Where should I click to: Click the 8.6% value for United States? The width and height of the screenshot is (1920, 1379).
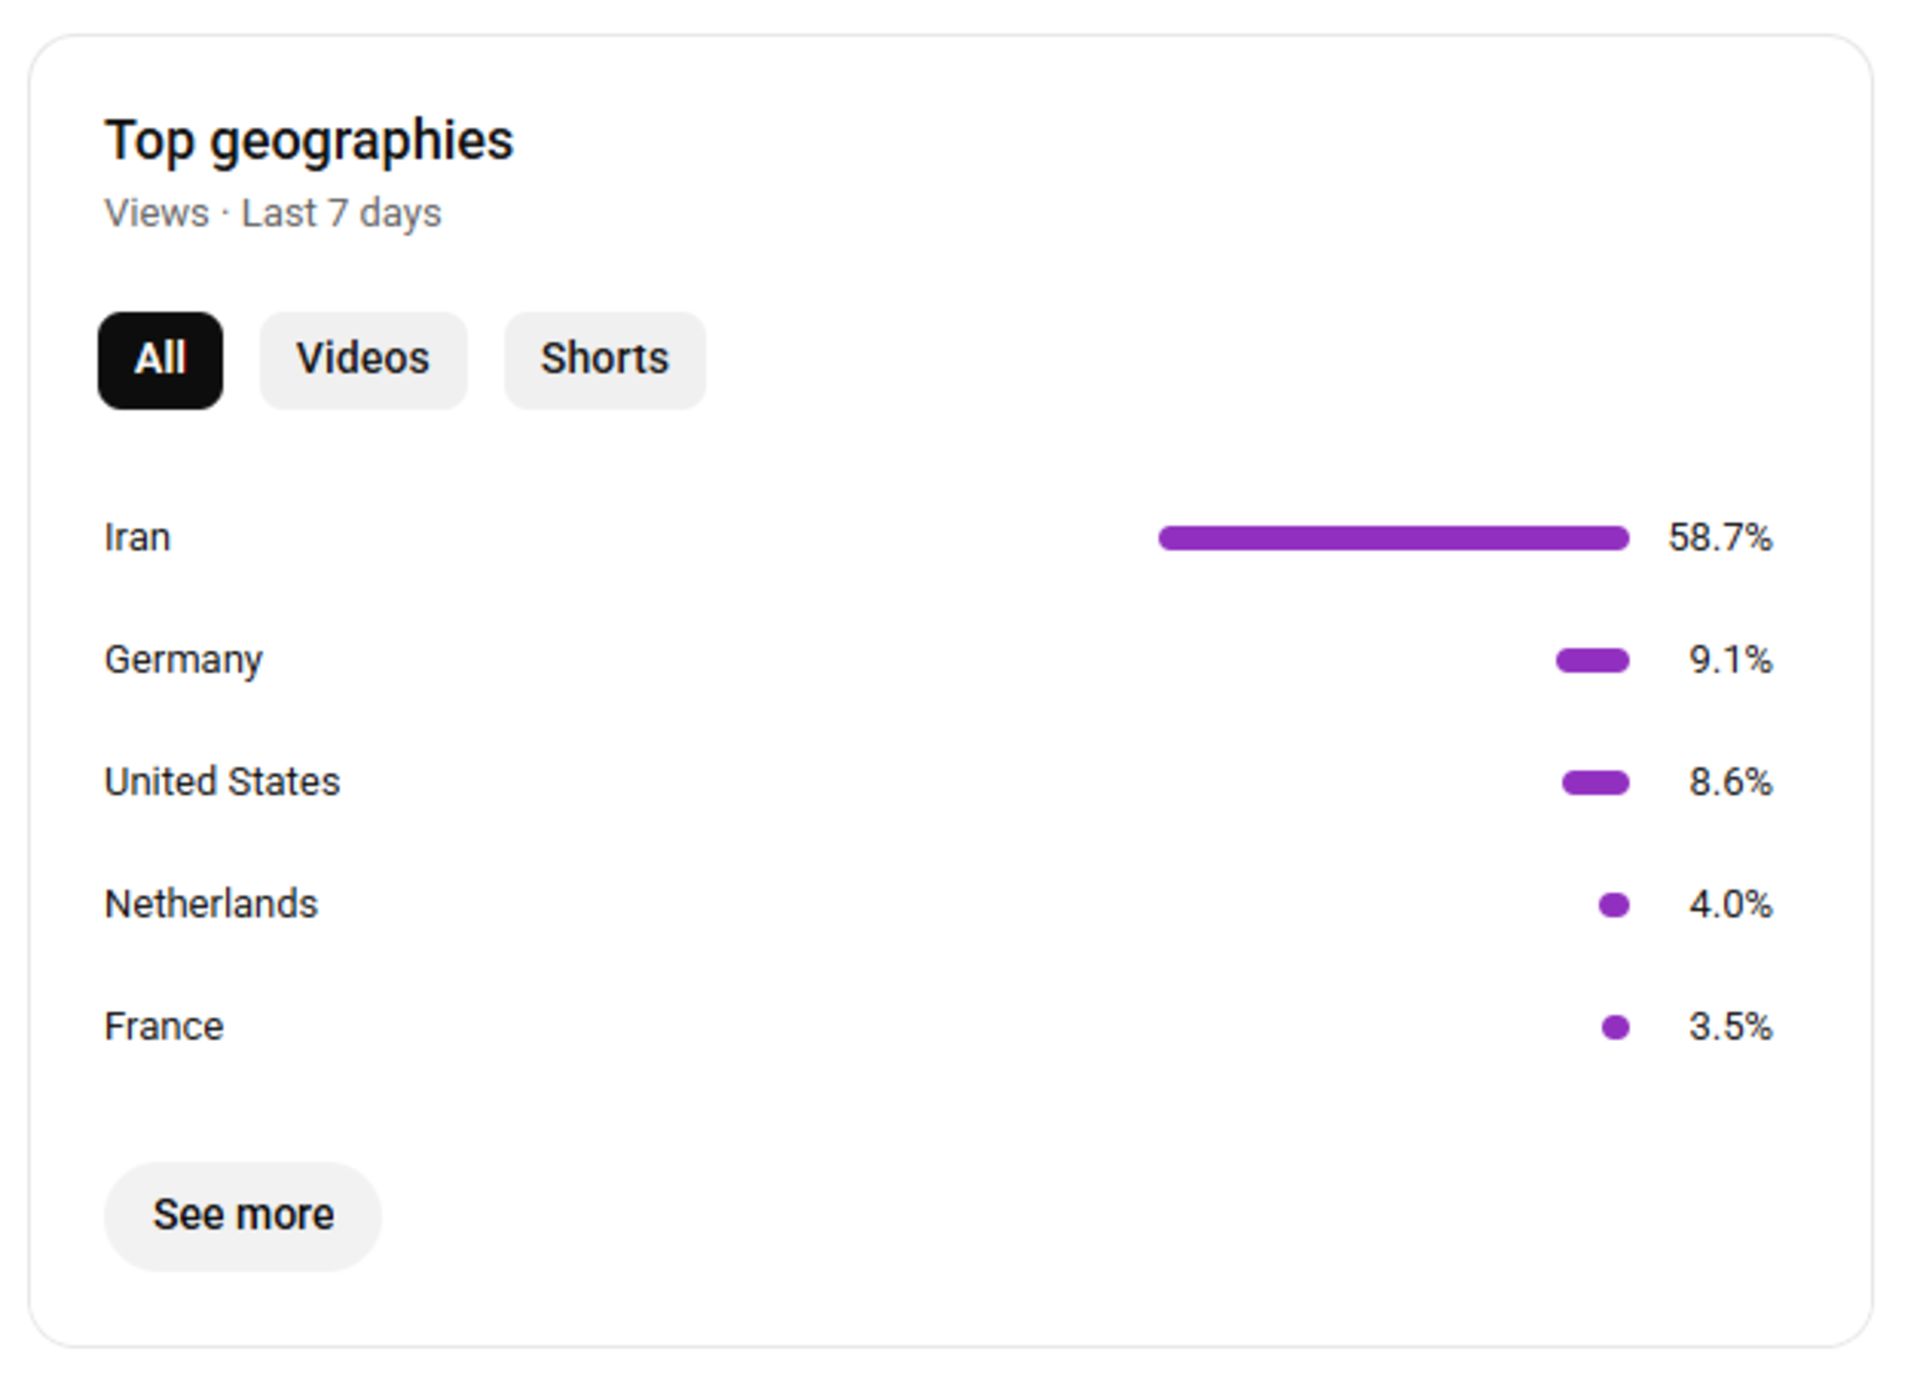(x=1730, y=782)
